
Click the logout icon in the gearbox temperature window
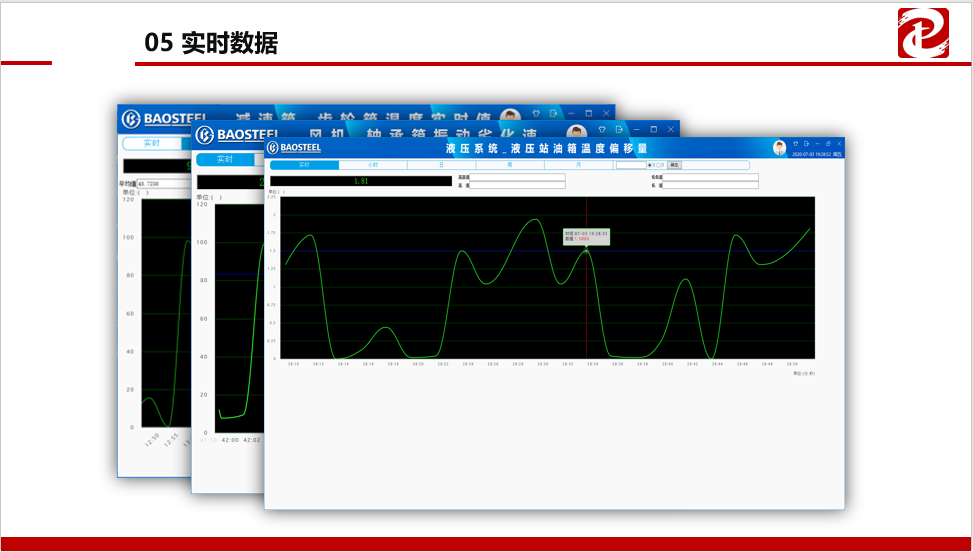(x=554, y=113)
